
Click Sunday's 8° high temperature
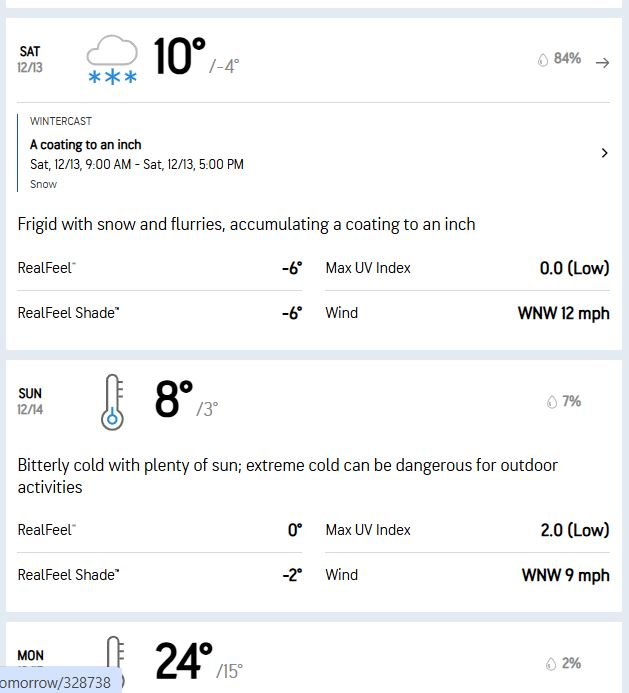coord(173,400)
